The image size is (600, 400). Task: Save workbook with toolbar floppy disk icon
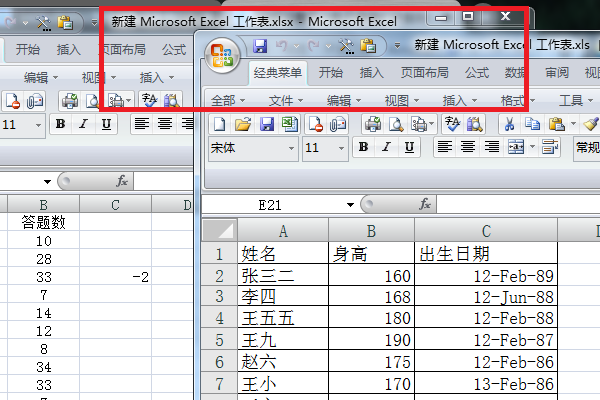[x=267, y=124]
